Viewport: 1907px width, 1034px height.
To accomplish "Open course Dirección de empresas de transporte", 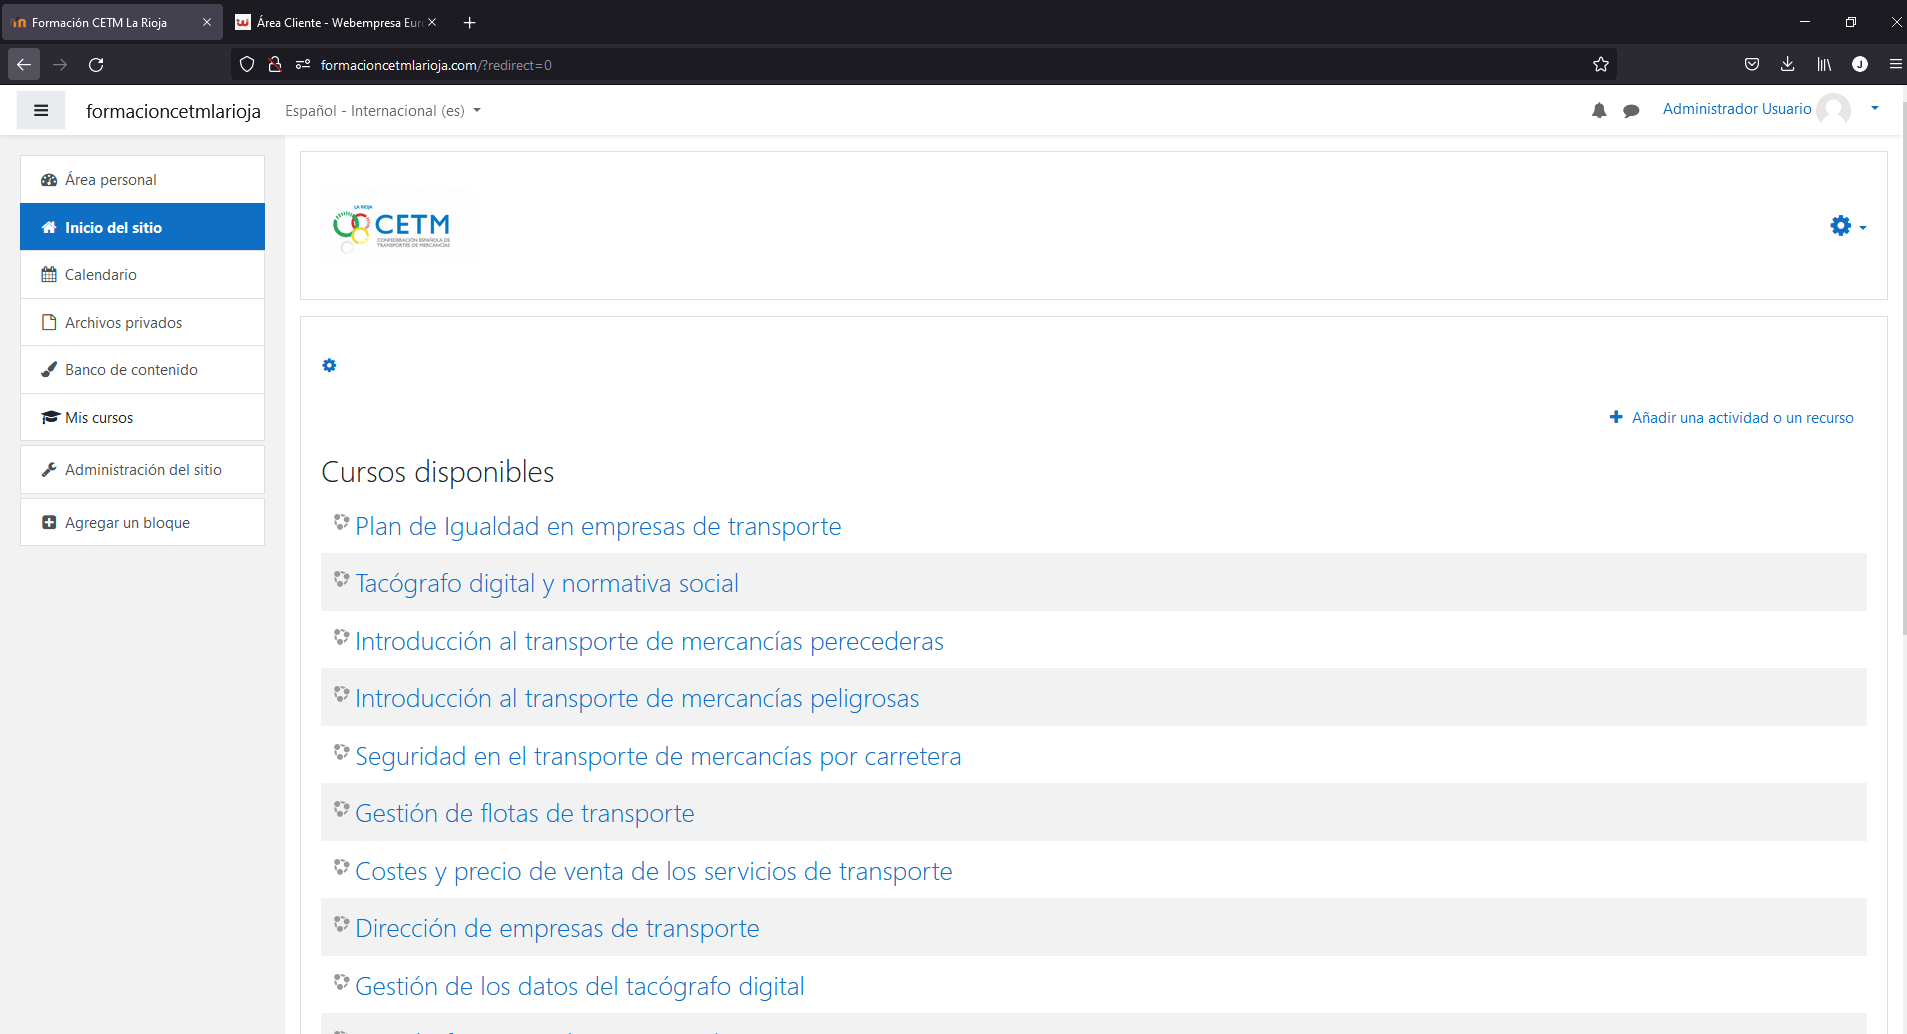I will (557, 928).
